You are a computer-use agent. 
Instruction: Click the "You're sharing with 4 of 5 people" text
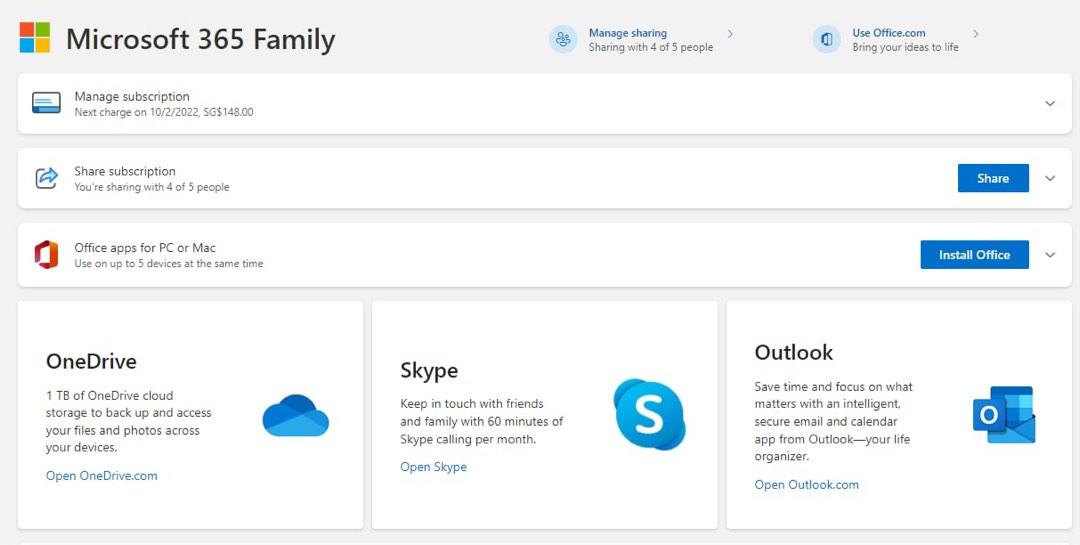152,187
